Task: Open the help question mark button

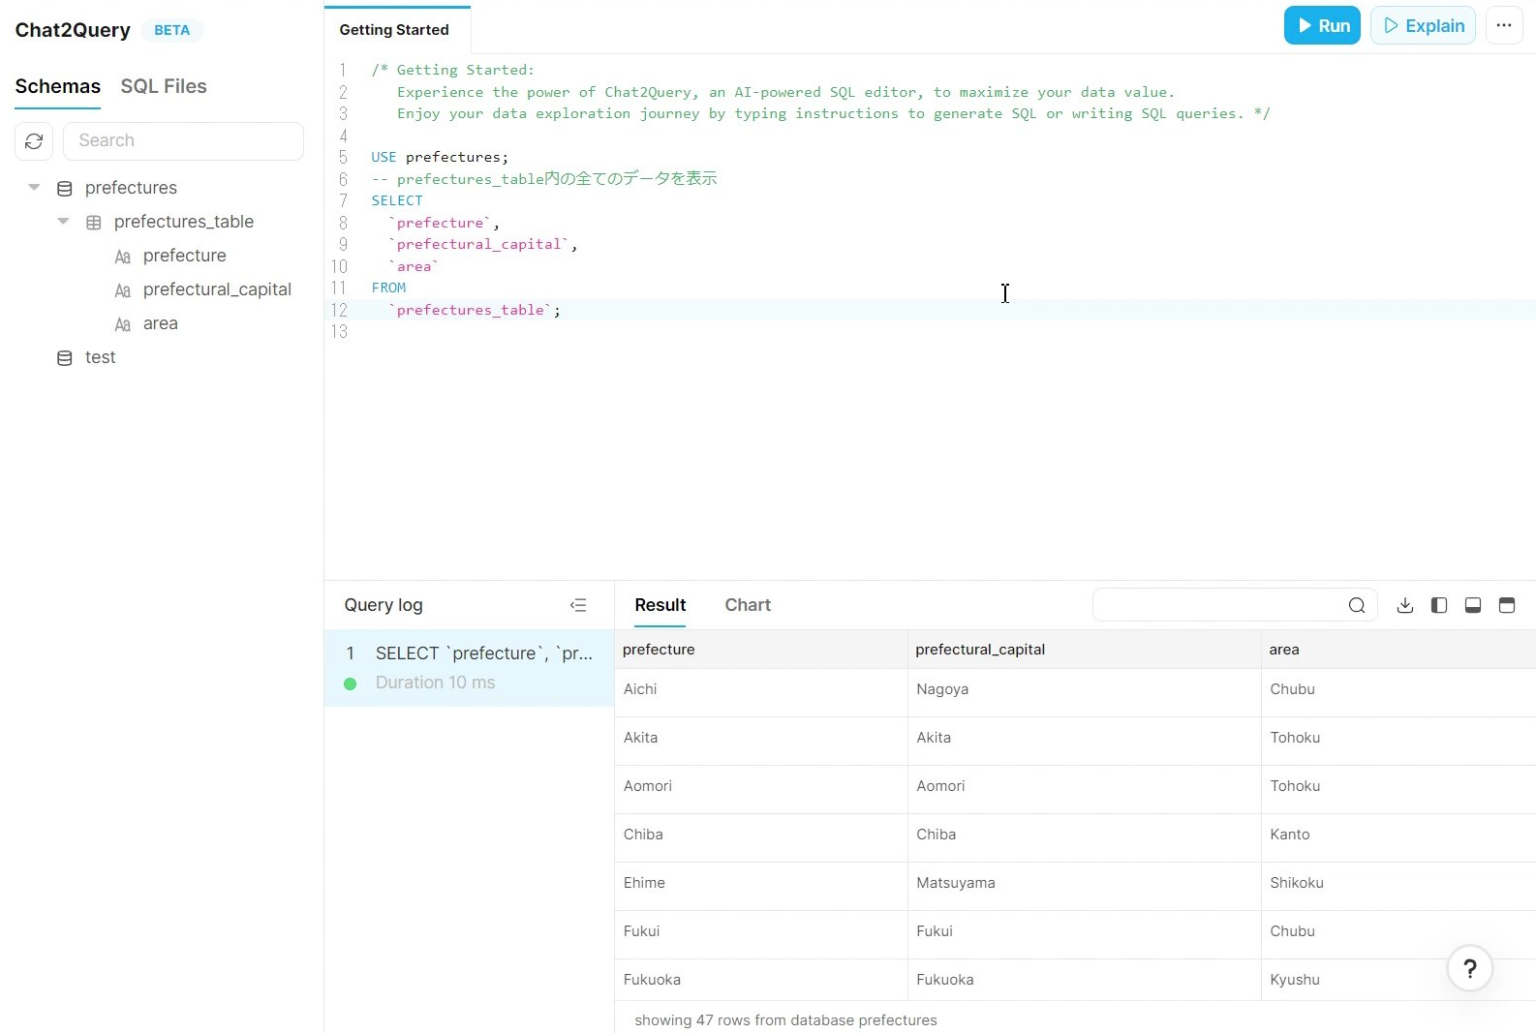Action: 1470,968
